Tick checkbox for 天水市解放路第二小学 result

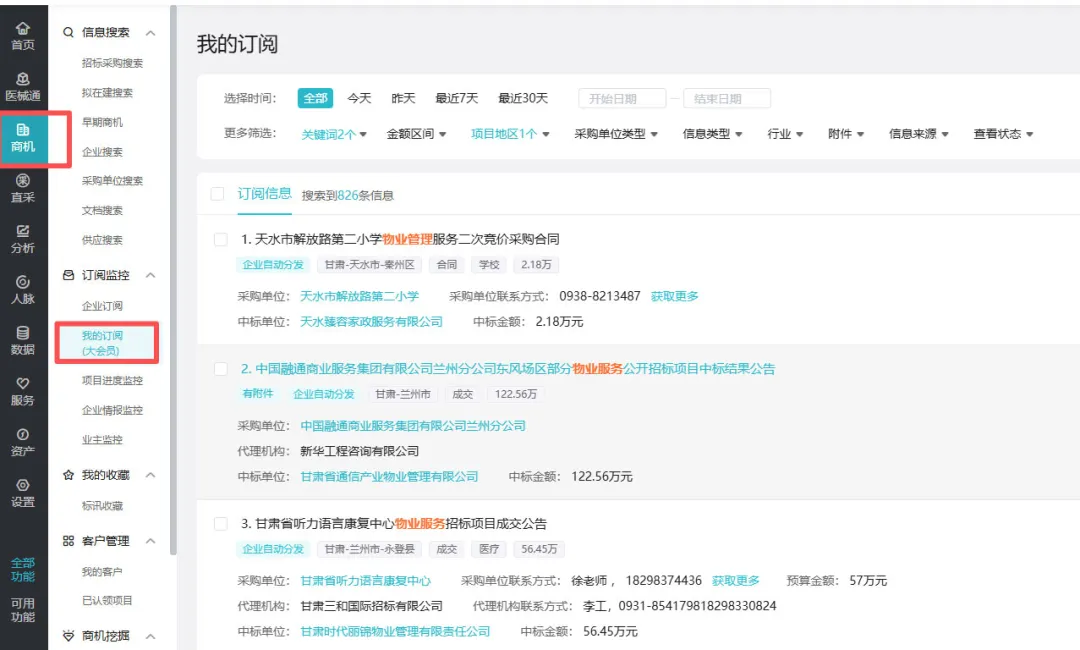(x=221, y=240)
